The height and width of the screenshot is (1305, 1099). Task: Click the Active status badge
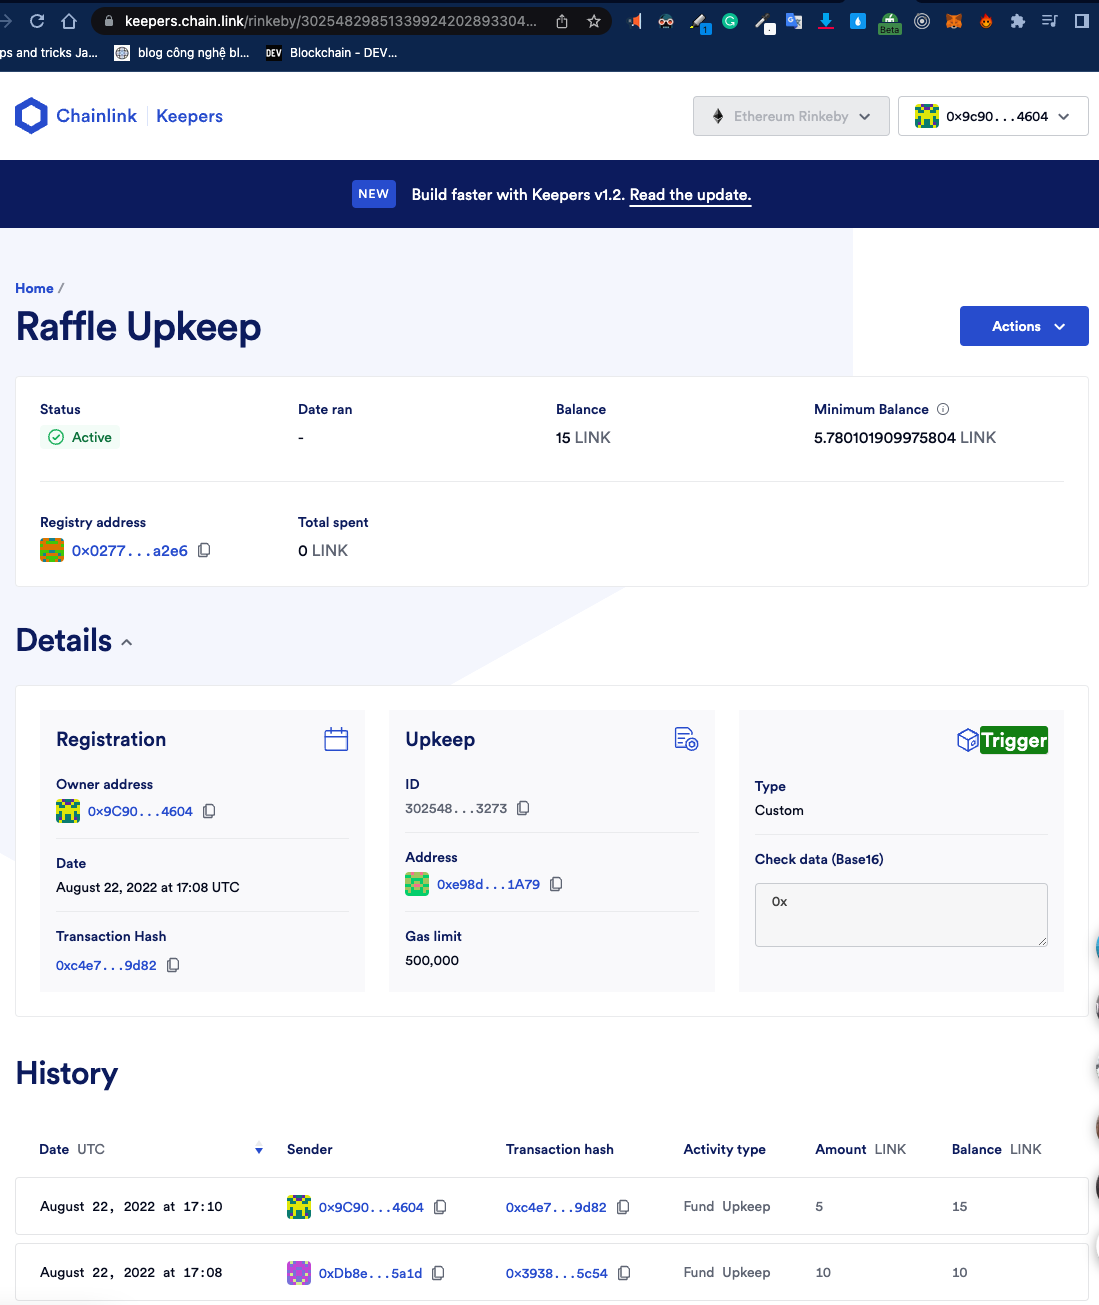pyautogui.click(x=80, y=437)
